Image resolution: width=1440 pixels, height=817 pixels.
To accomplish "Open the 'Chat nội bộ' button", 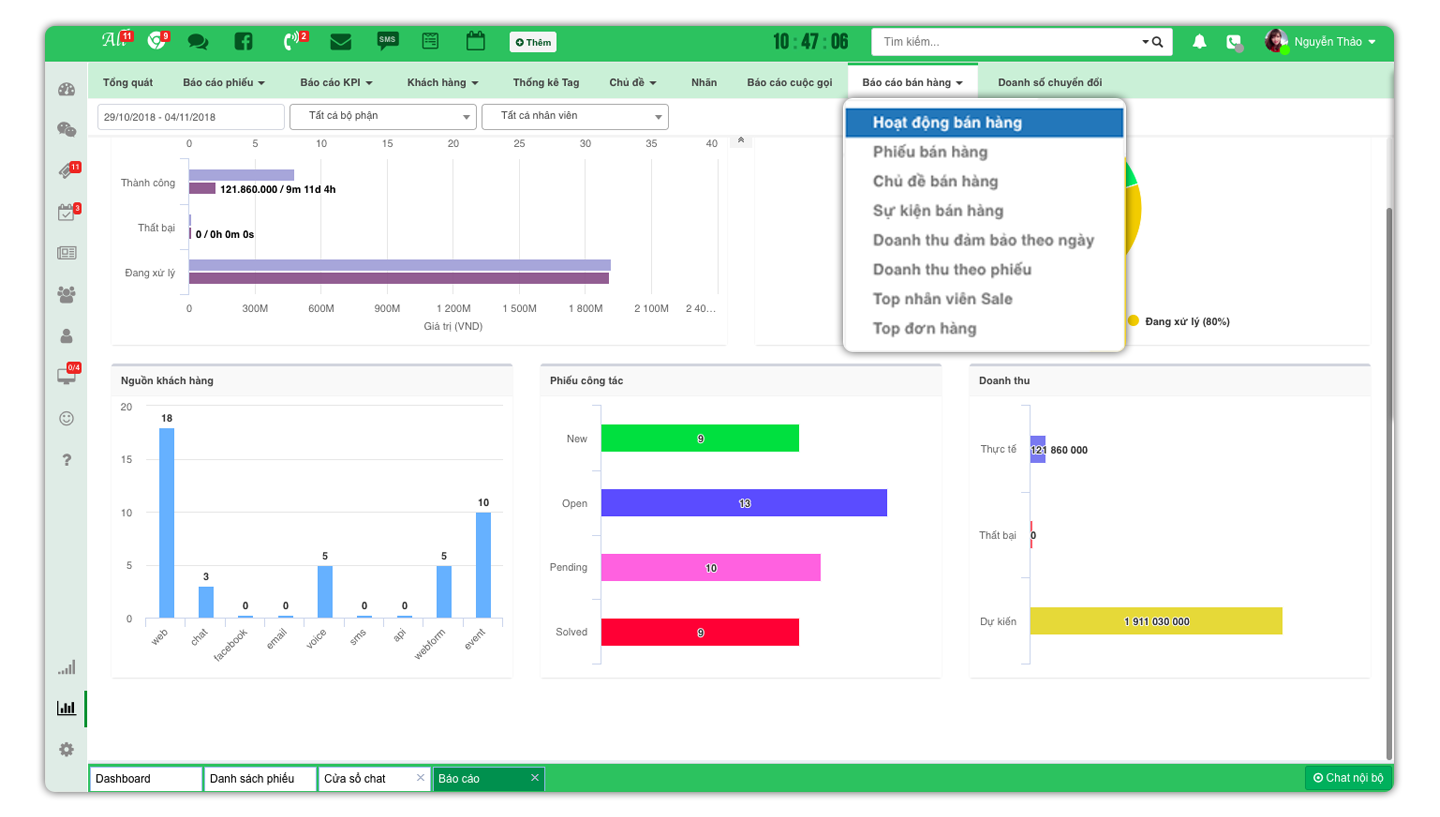I will coord(1348,778).
